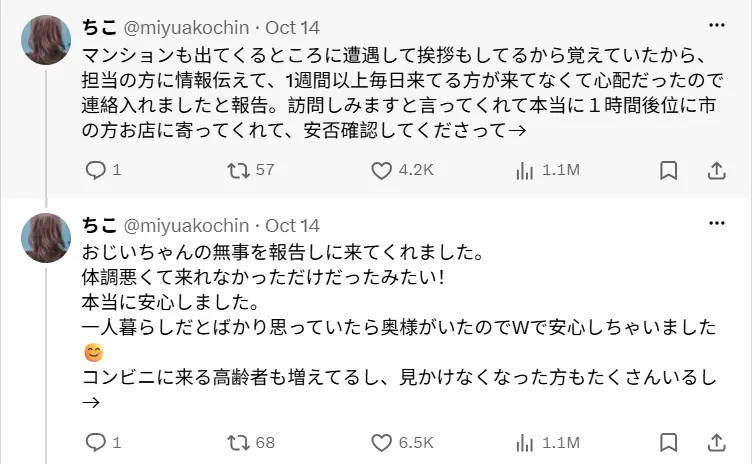The width and height of the screenshot is (753, 464).
Task: Bookmark the second tweet
Action: pos(668,442)
